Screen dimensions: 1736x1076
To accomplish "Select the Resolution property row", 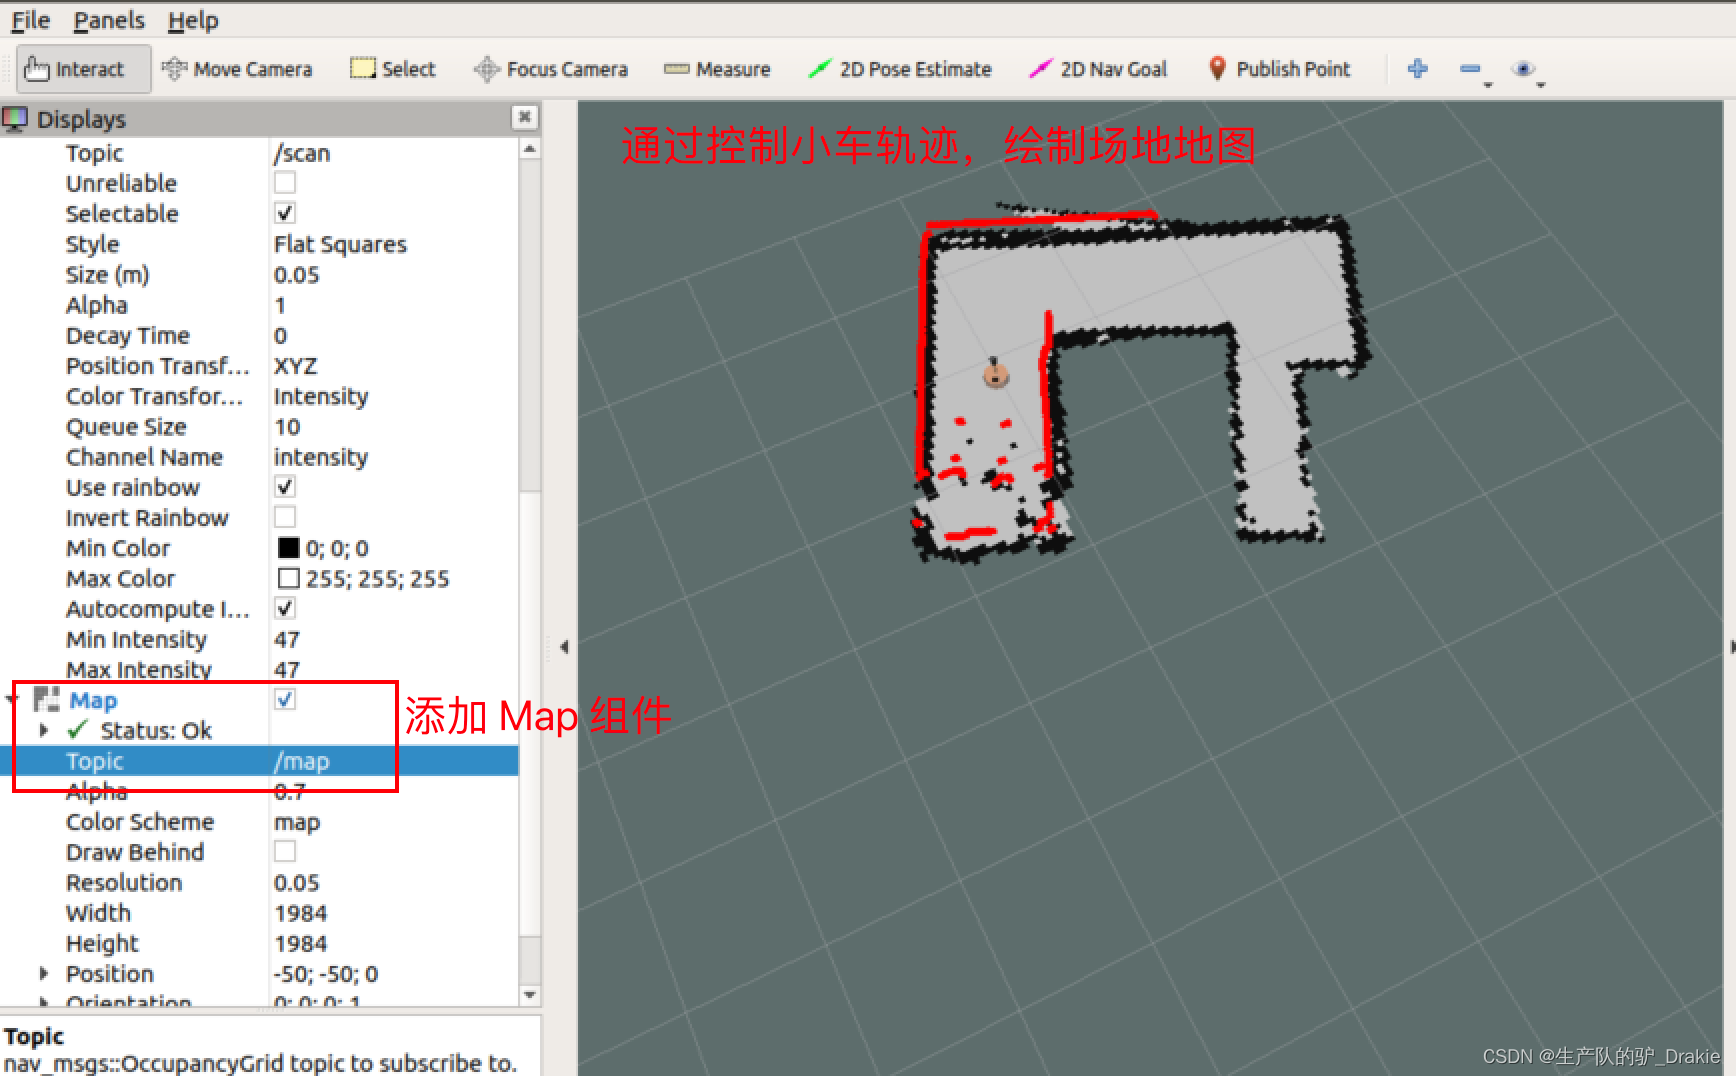I will (x=259, y=883).
